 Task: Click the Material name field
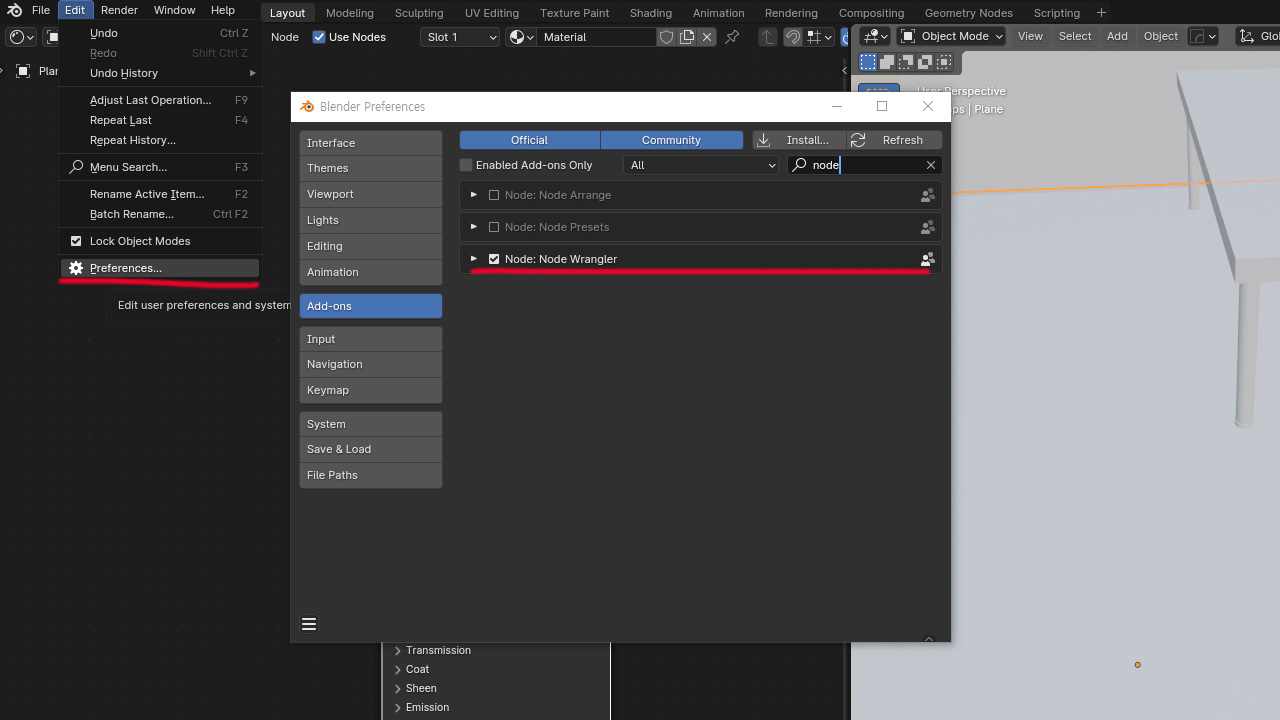[596, 37]
